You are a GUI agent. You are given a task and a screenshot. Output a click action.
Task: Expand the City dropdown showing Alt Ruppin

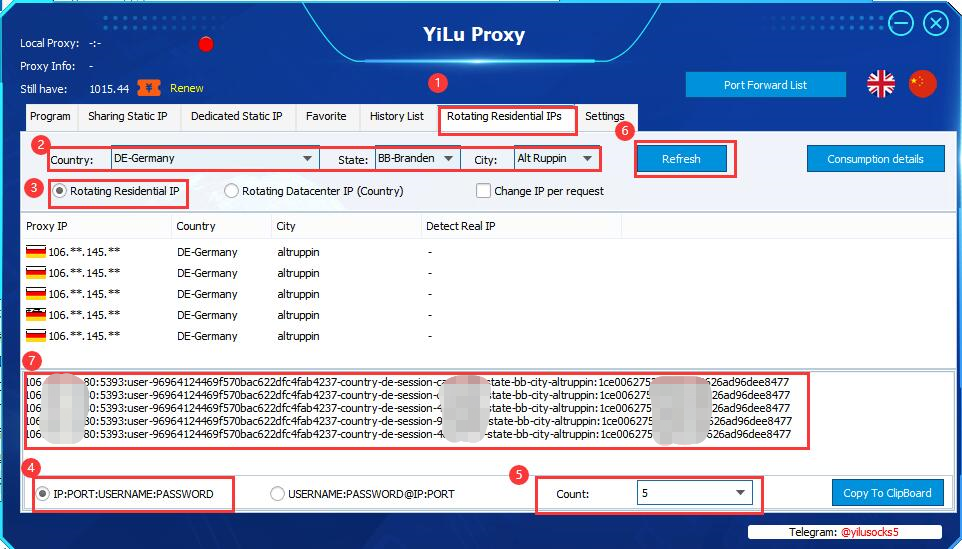[588, 159]
